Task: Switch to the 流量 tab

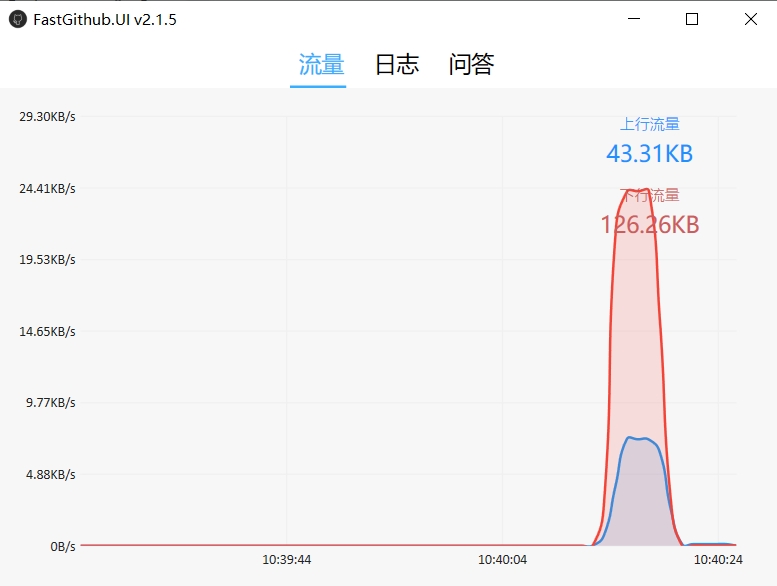Action: [321, 65]
